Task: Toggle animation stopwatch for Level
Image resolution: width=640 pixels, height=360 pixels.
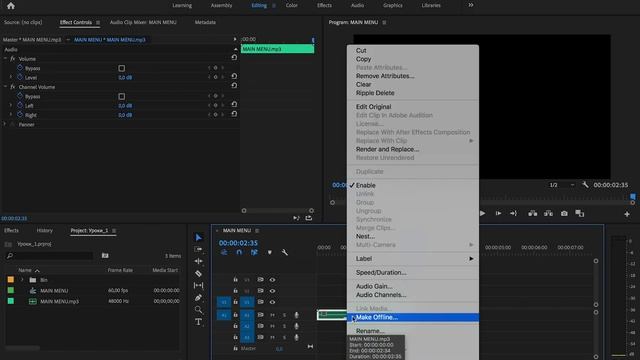Action: [20, 77]
